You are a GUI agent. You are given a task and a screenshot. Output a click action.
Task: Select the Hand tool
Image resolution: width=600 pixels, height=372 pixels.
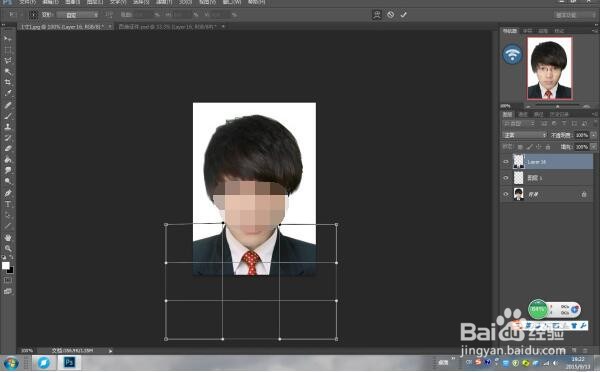(8, 238)
